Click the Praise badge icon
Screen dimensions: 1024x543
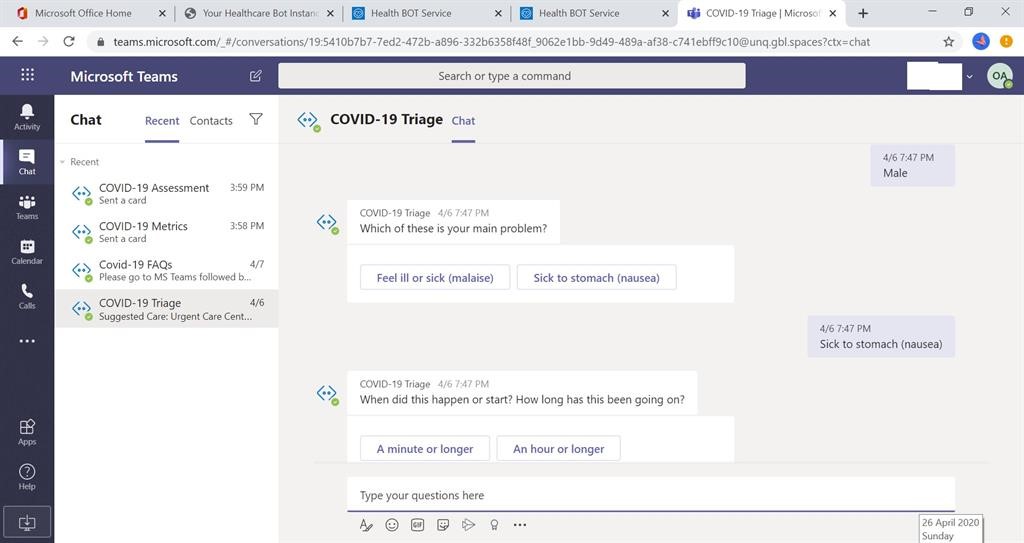(494, 525)
